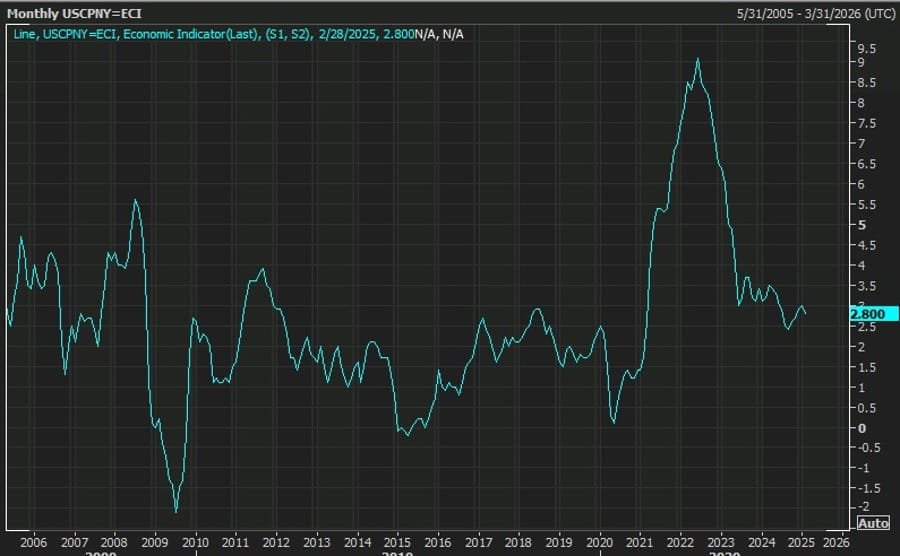This screenshot has width=900, height=556.
Task: Select the 2020 label on time axis
Action: point(599,541)
